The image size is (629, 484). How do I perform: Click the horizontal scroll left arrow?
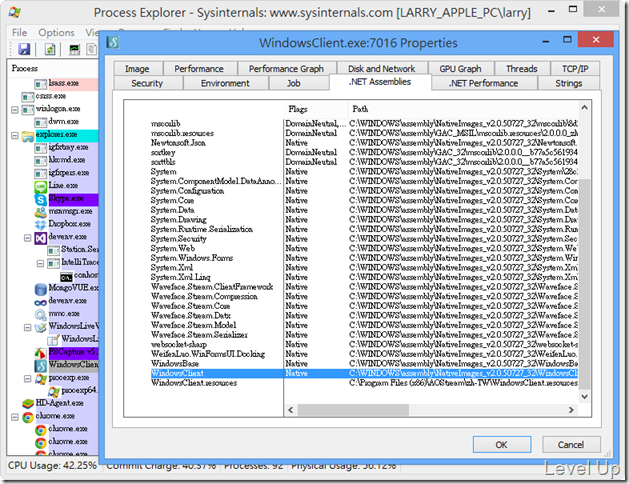(291, 410)
